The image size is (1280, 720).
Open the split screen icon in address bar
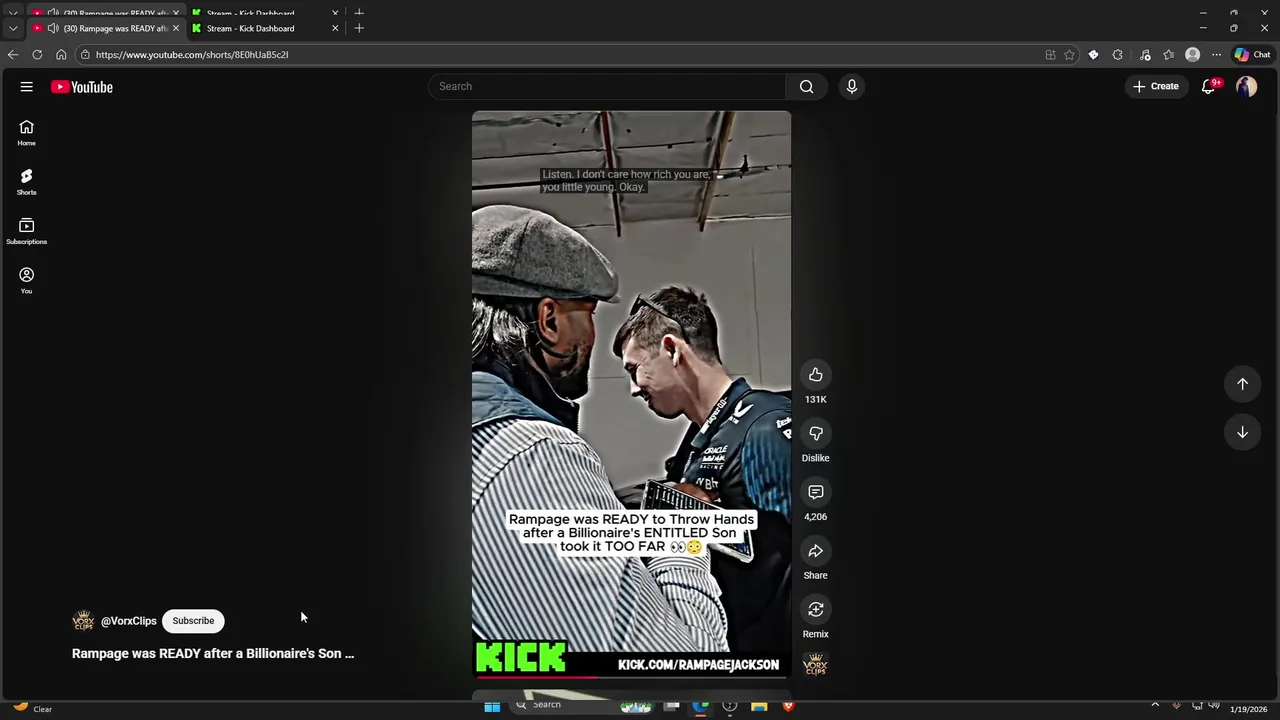pos(1050,55)
